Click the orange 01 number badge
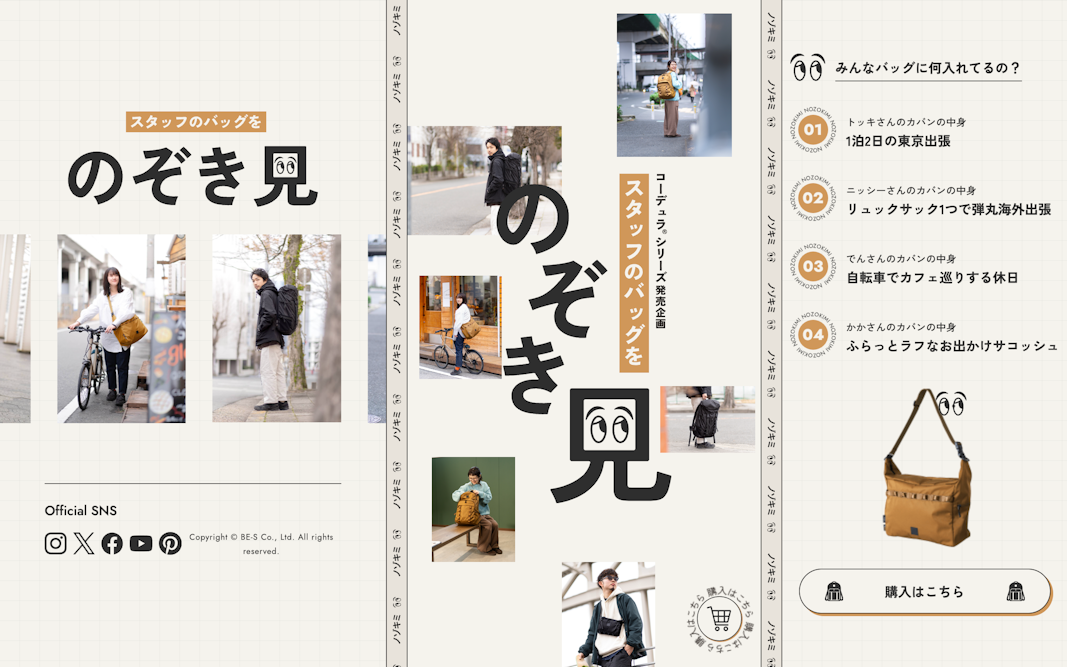This screenshot has height=667, width=1067. click(x=812, y=129)
